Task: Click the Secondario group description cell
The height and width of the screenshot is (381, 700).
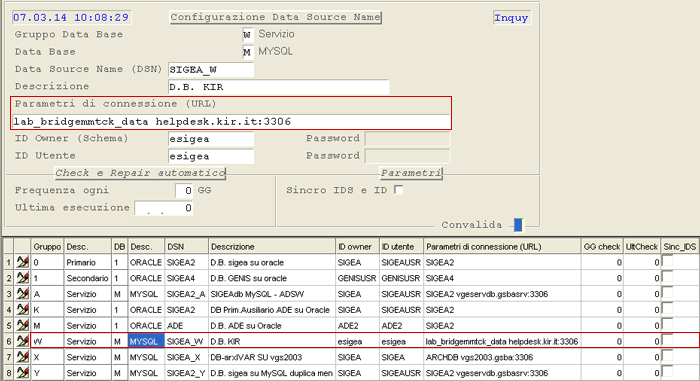Action: 88,278
